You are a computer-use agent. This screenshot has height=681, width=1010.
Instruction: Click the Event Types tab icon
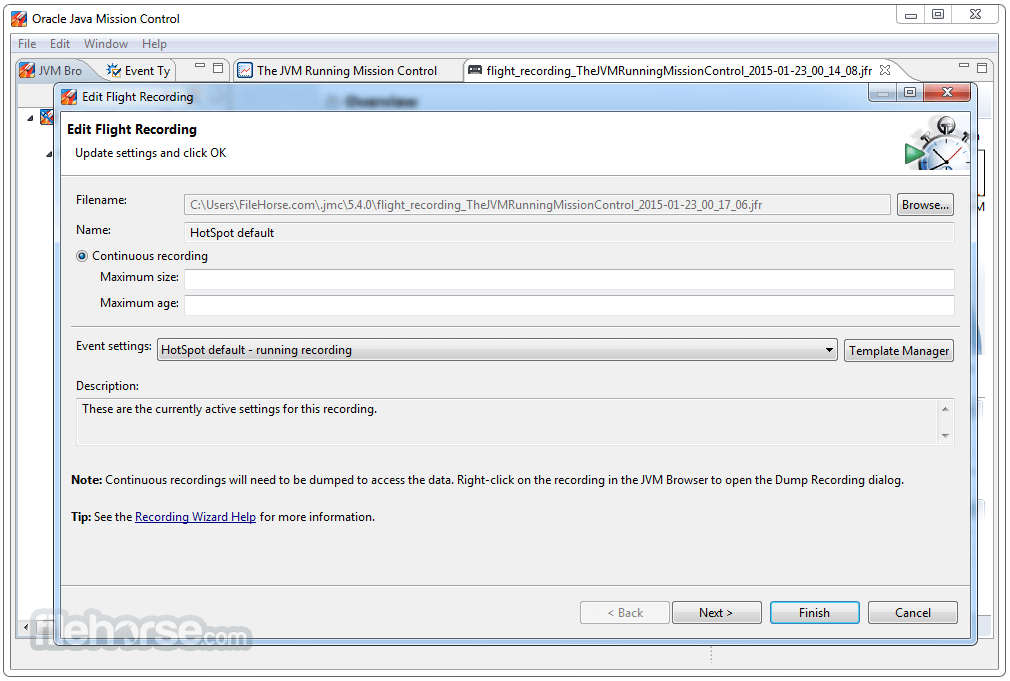(114, 71)
